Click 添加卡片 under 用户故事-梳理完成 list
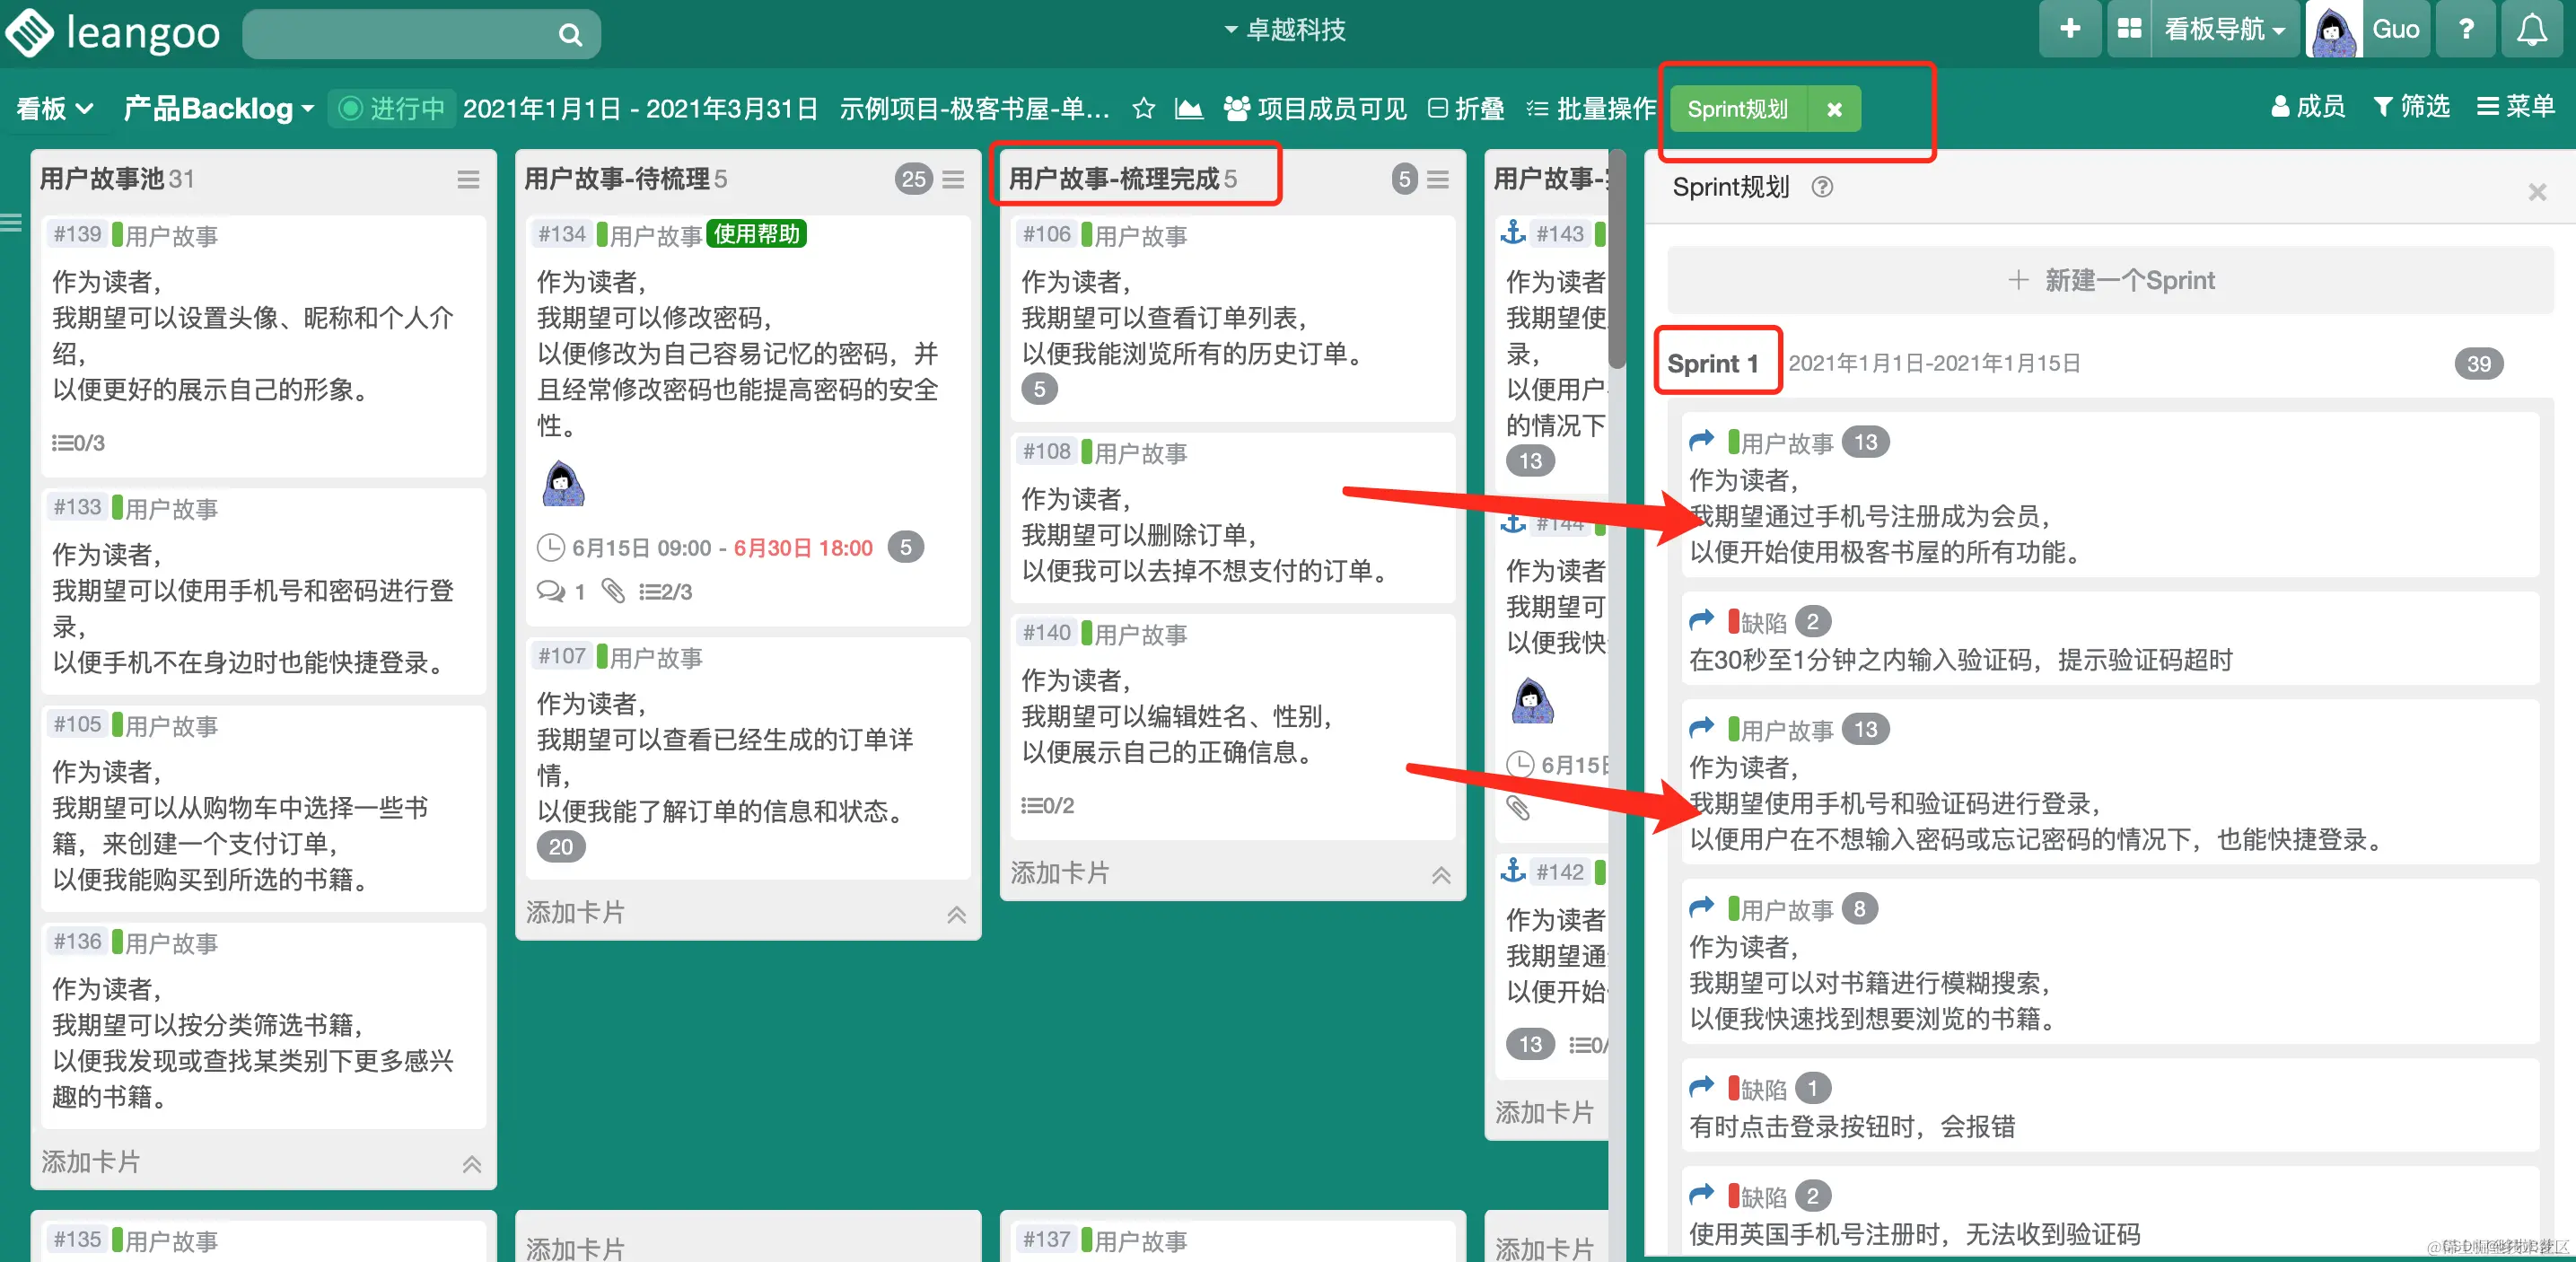The width and height of the screenshot is (2576, 1262). tap(1060, 873)
